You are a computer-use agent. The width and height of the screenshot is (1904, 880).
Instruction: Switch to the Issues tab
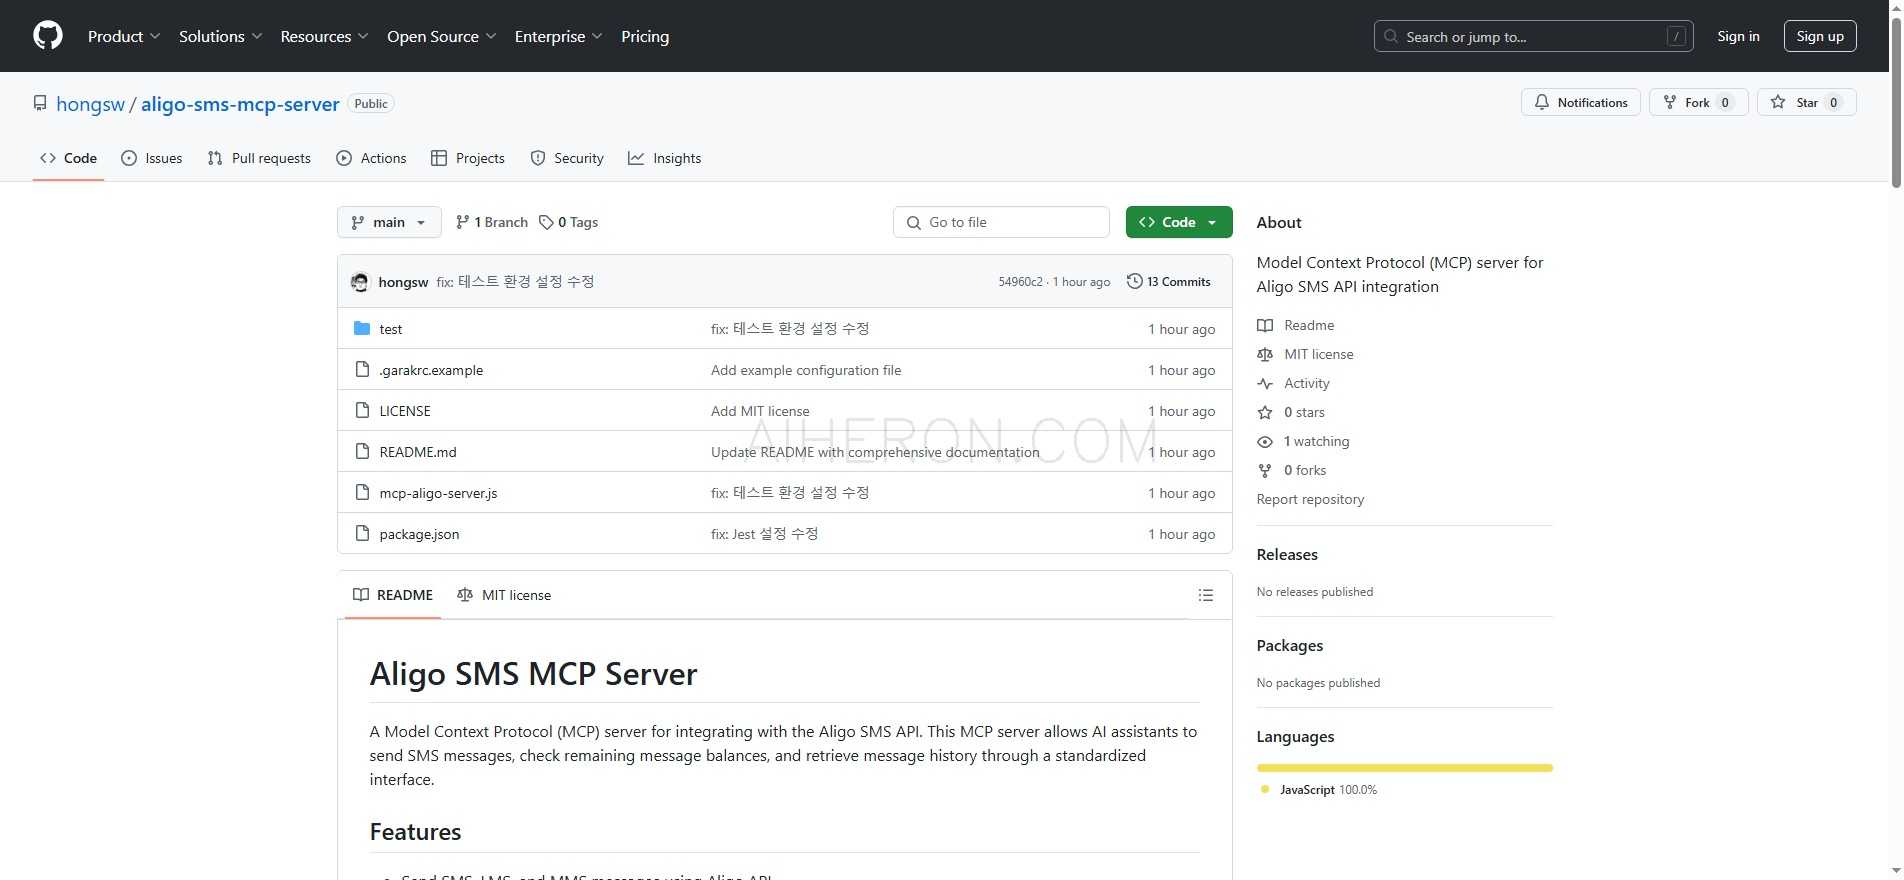[x=152, y=158]
